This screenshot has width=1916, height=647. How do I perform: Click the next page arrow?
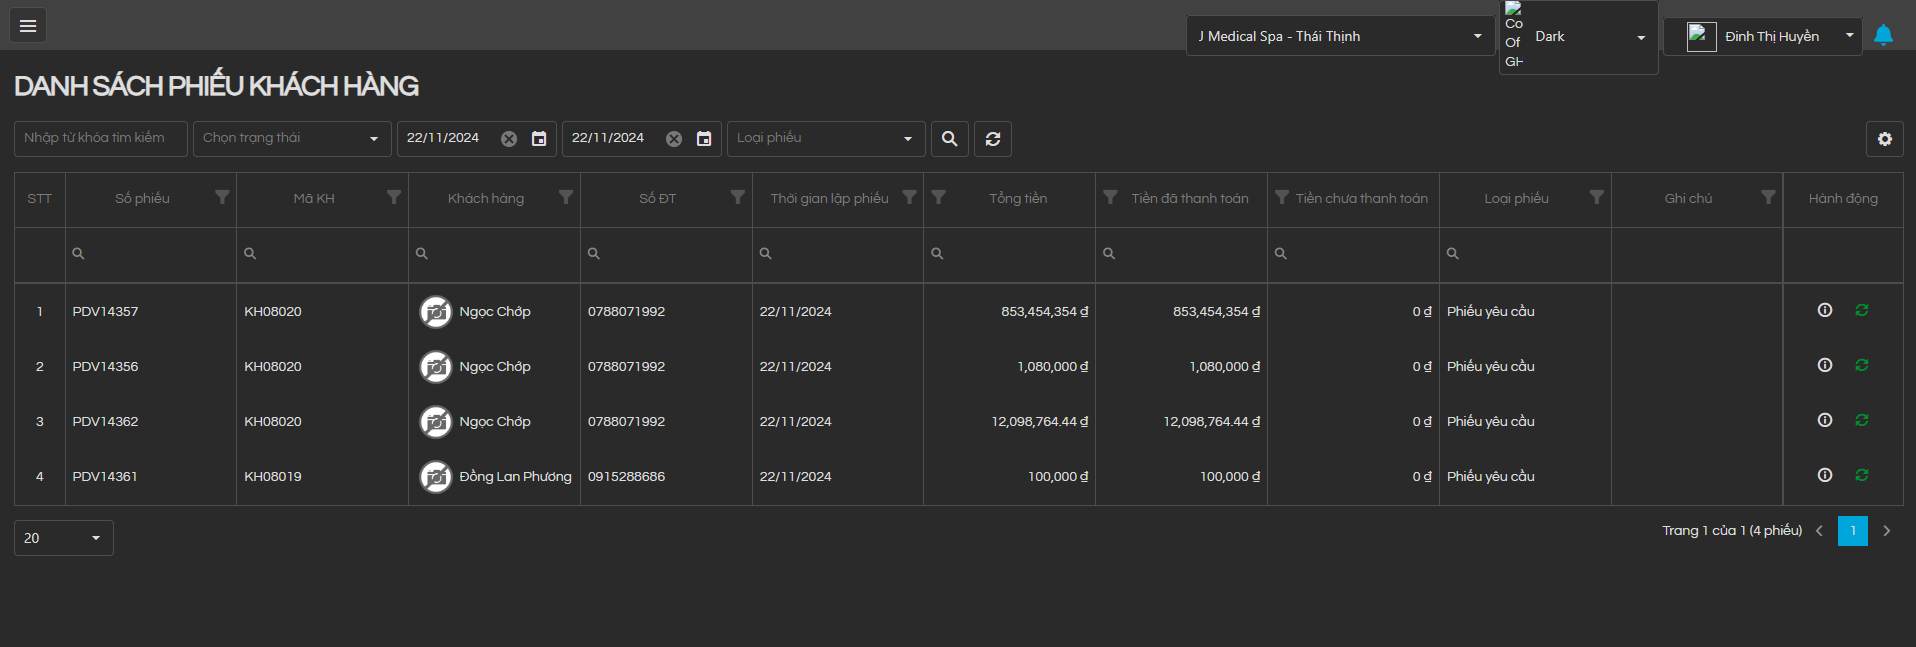pos(1886,531)
